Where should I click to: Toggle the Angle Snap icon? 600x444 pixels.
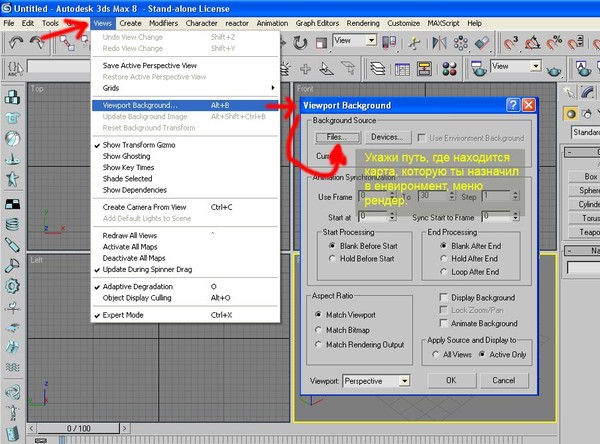532,42
